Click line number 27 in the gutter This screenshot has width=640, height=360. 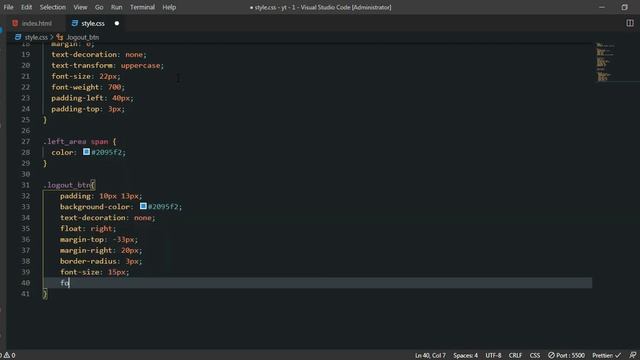pos(25,141)
